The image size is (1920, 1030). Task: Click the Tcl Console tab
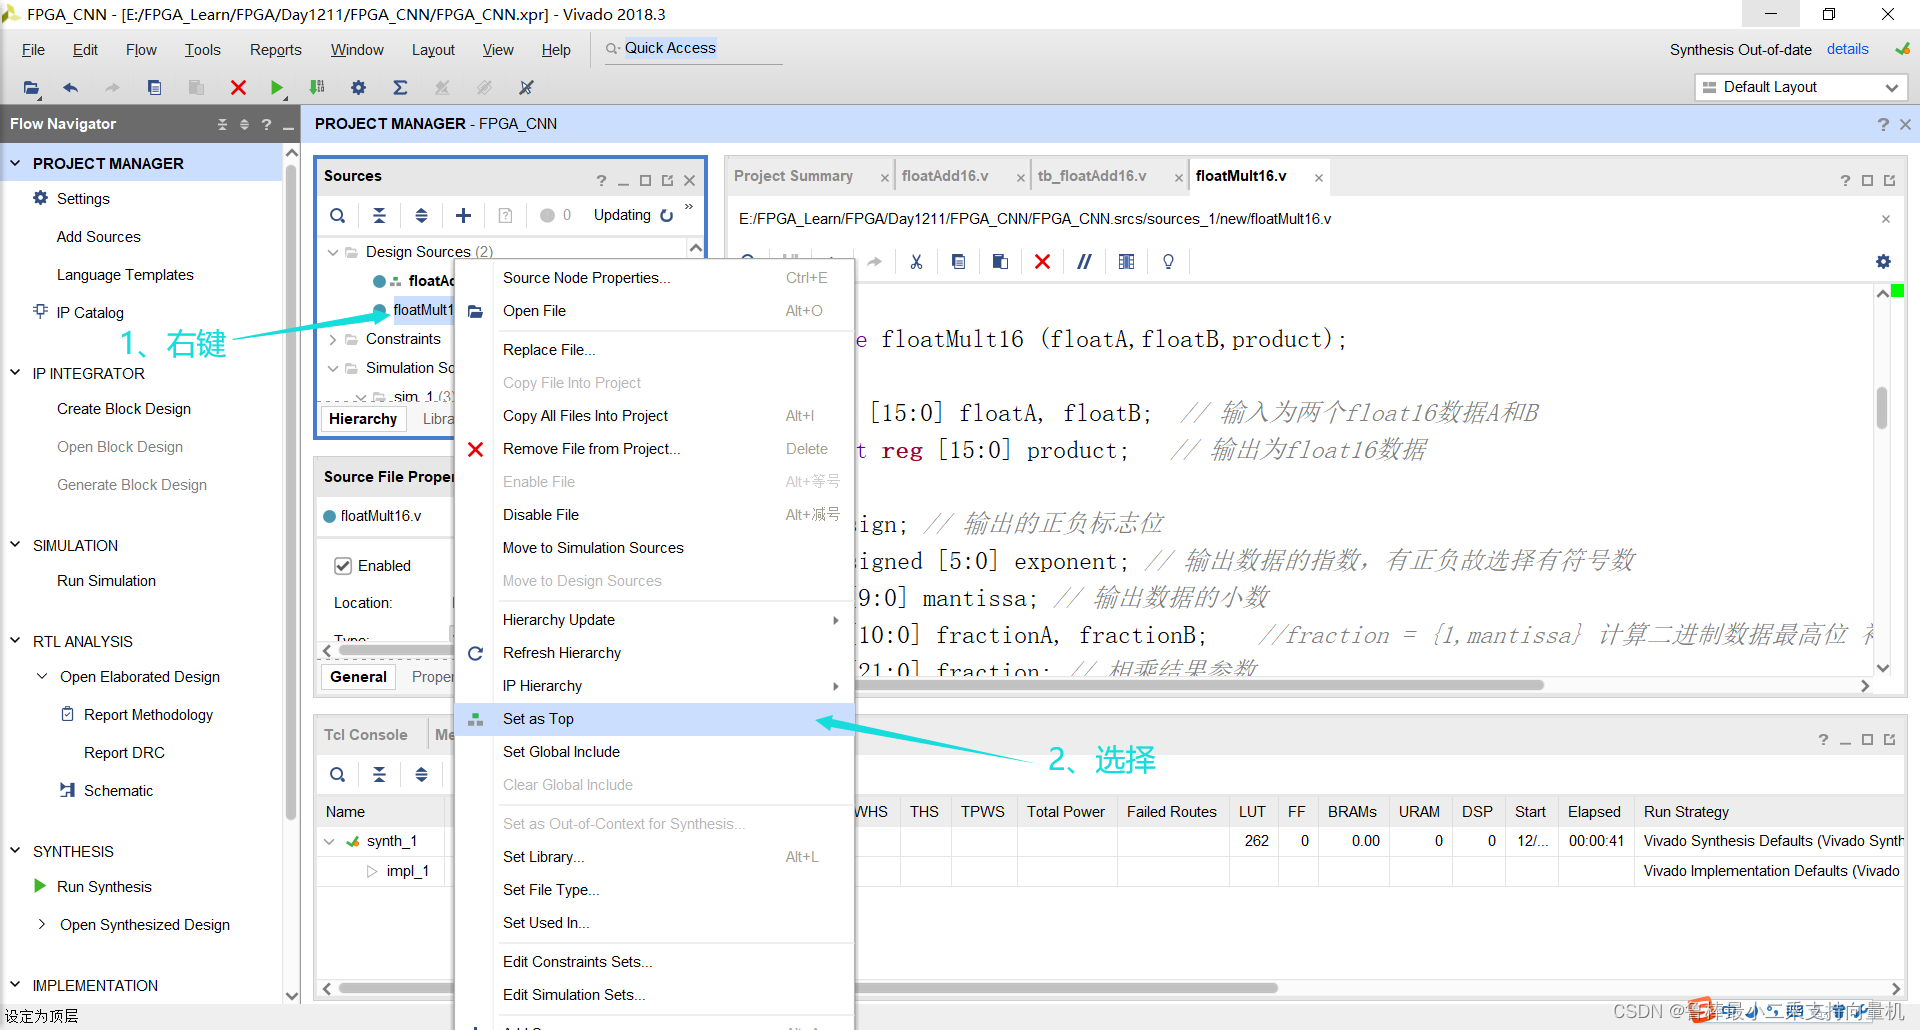pyautogui.click(x=366, y=735)
